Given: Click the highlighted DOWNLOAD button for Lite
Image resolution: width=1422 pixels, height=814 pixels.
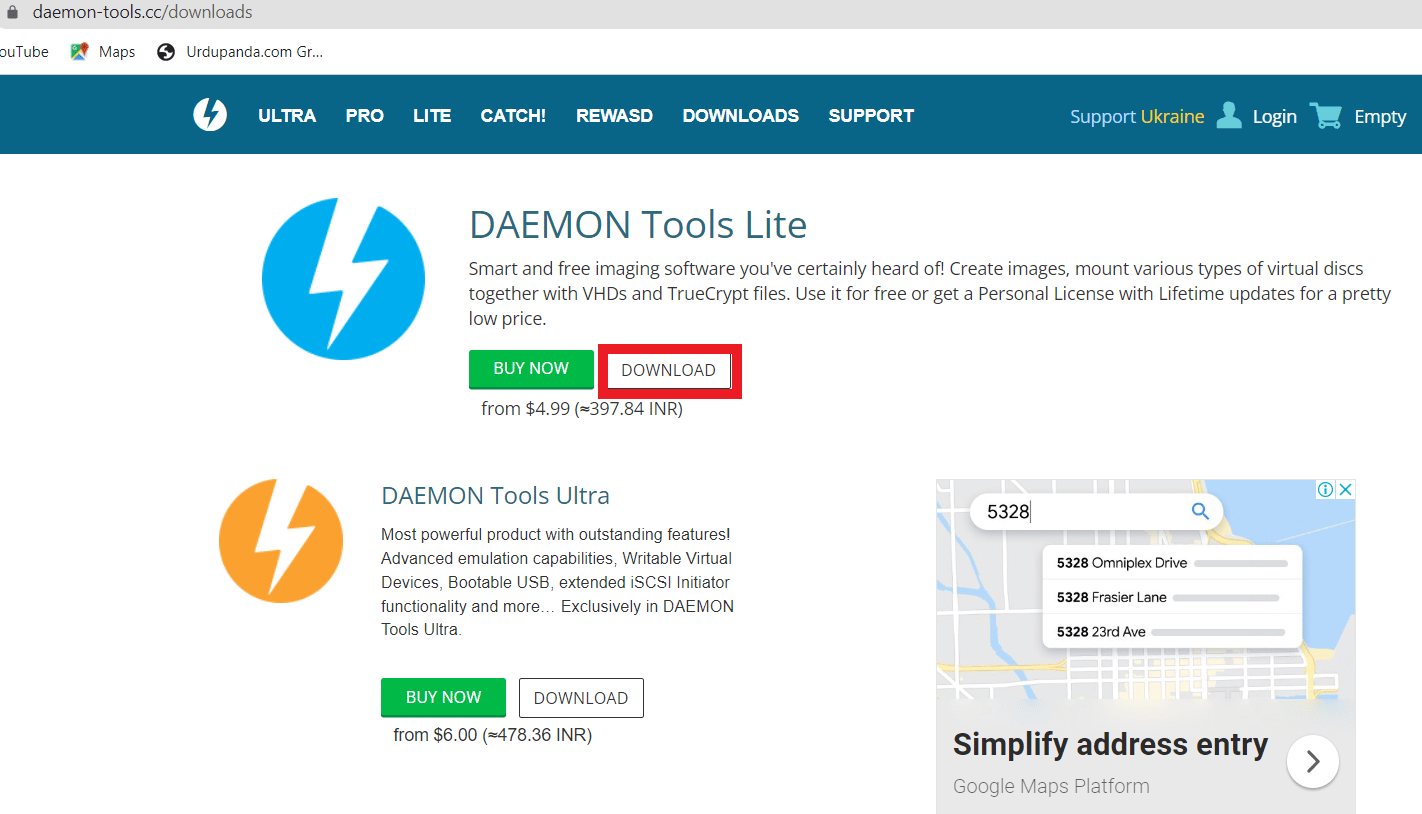Looking at the screenshot, I should pyautogui.click(x=668, y=370).
